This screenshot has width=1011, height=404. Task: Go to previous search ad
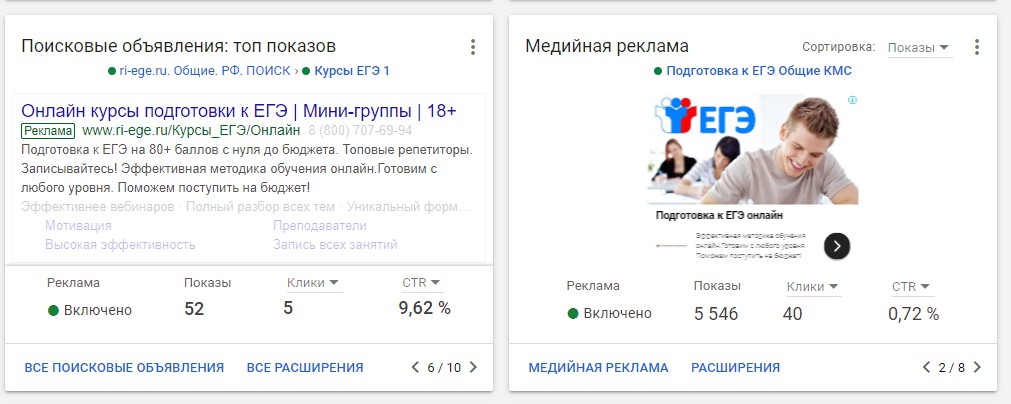[x=416, y=367]
